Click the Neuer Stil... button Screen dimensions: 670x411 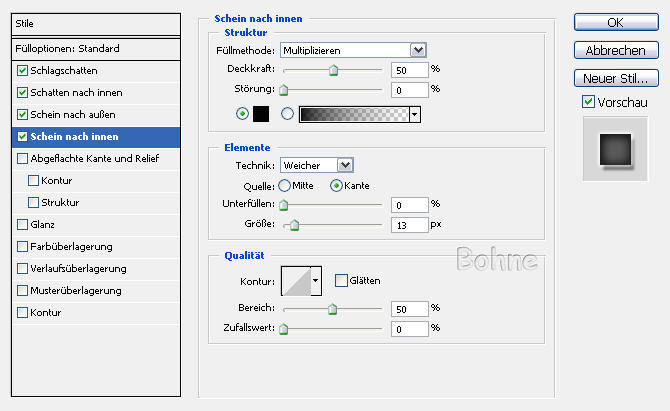pos(615,78)
